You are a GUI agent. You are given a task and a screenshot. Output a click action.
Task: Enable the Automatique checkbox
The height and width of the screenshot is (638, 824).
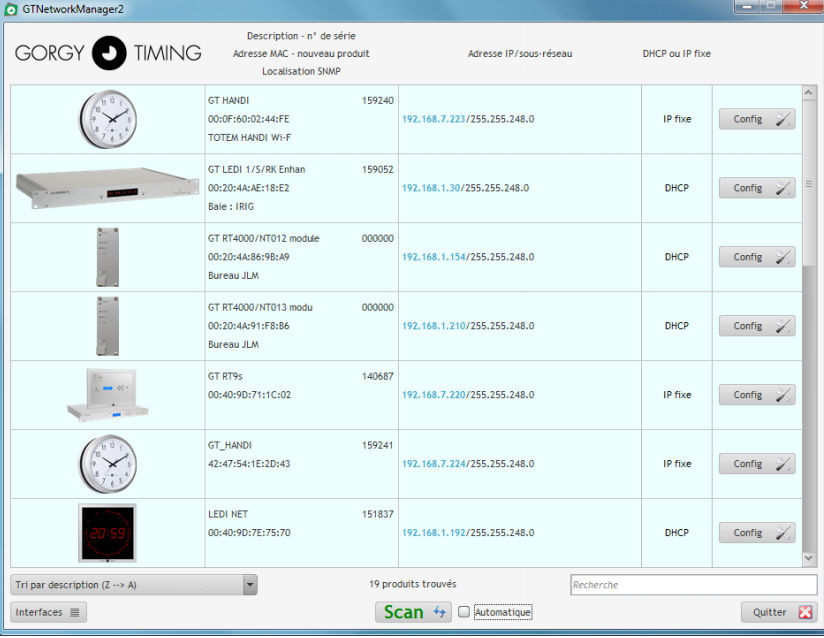pyautogui.click(x=464, y=611)
